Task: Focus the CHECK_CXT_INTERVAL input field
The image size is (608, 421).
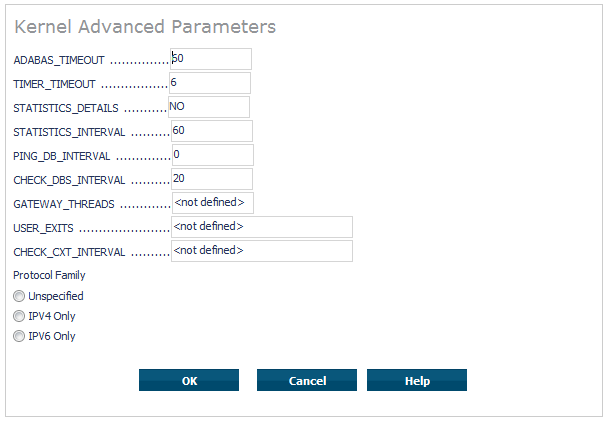Action: 262,251
